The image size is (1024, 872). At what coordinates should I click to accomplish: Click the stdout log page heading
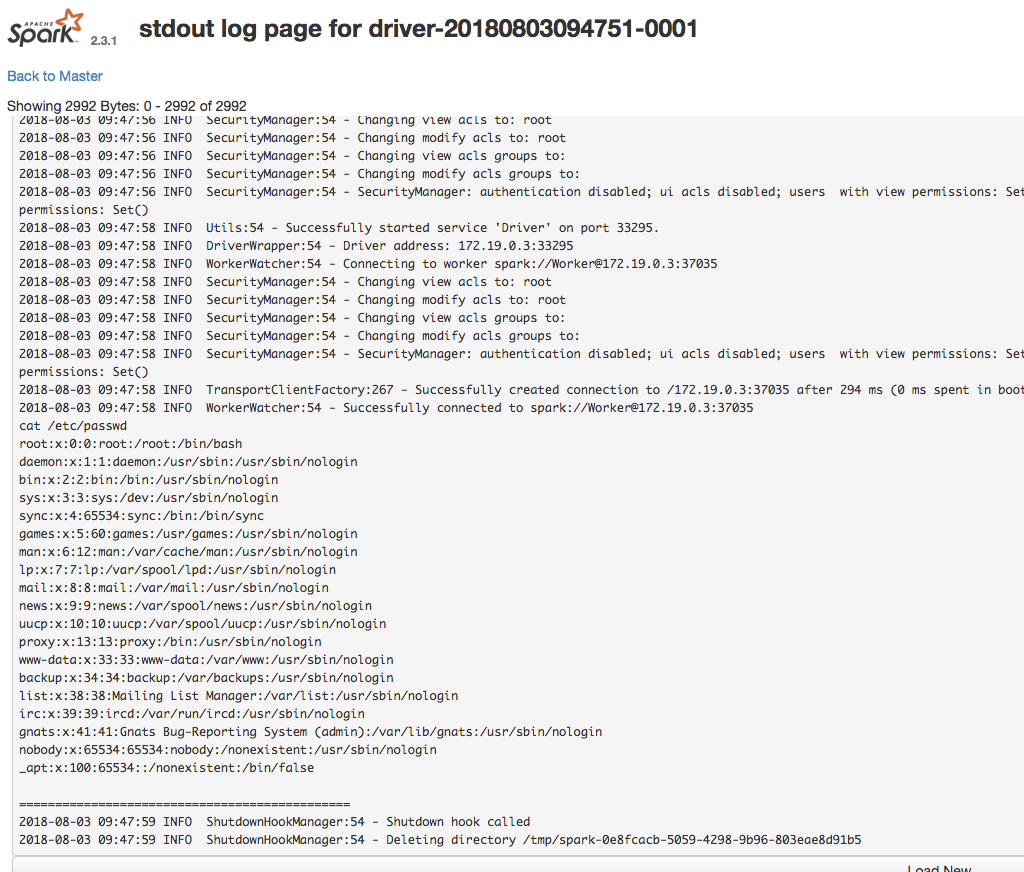click(x=417, y=29)
